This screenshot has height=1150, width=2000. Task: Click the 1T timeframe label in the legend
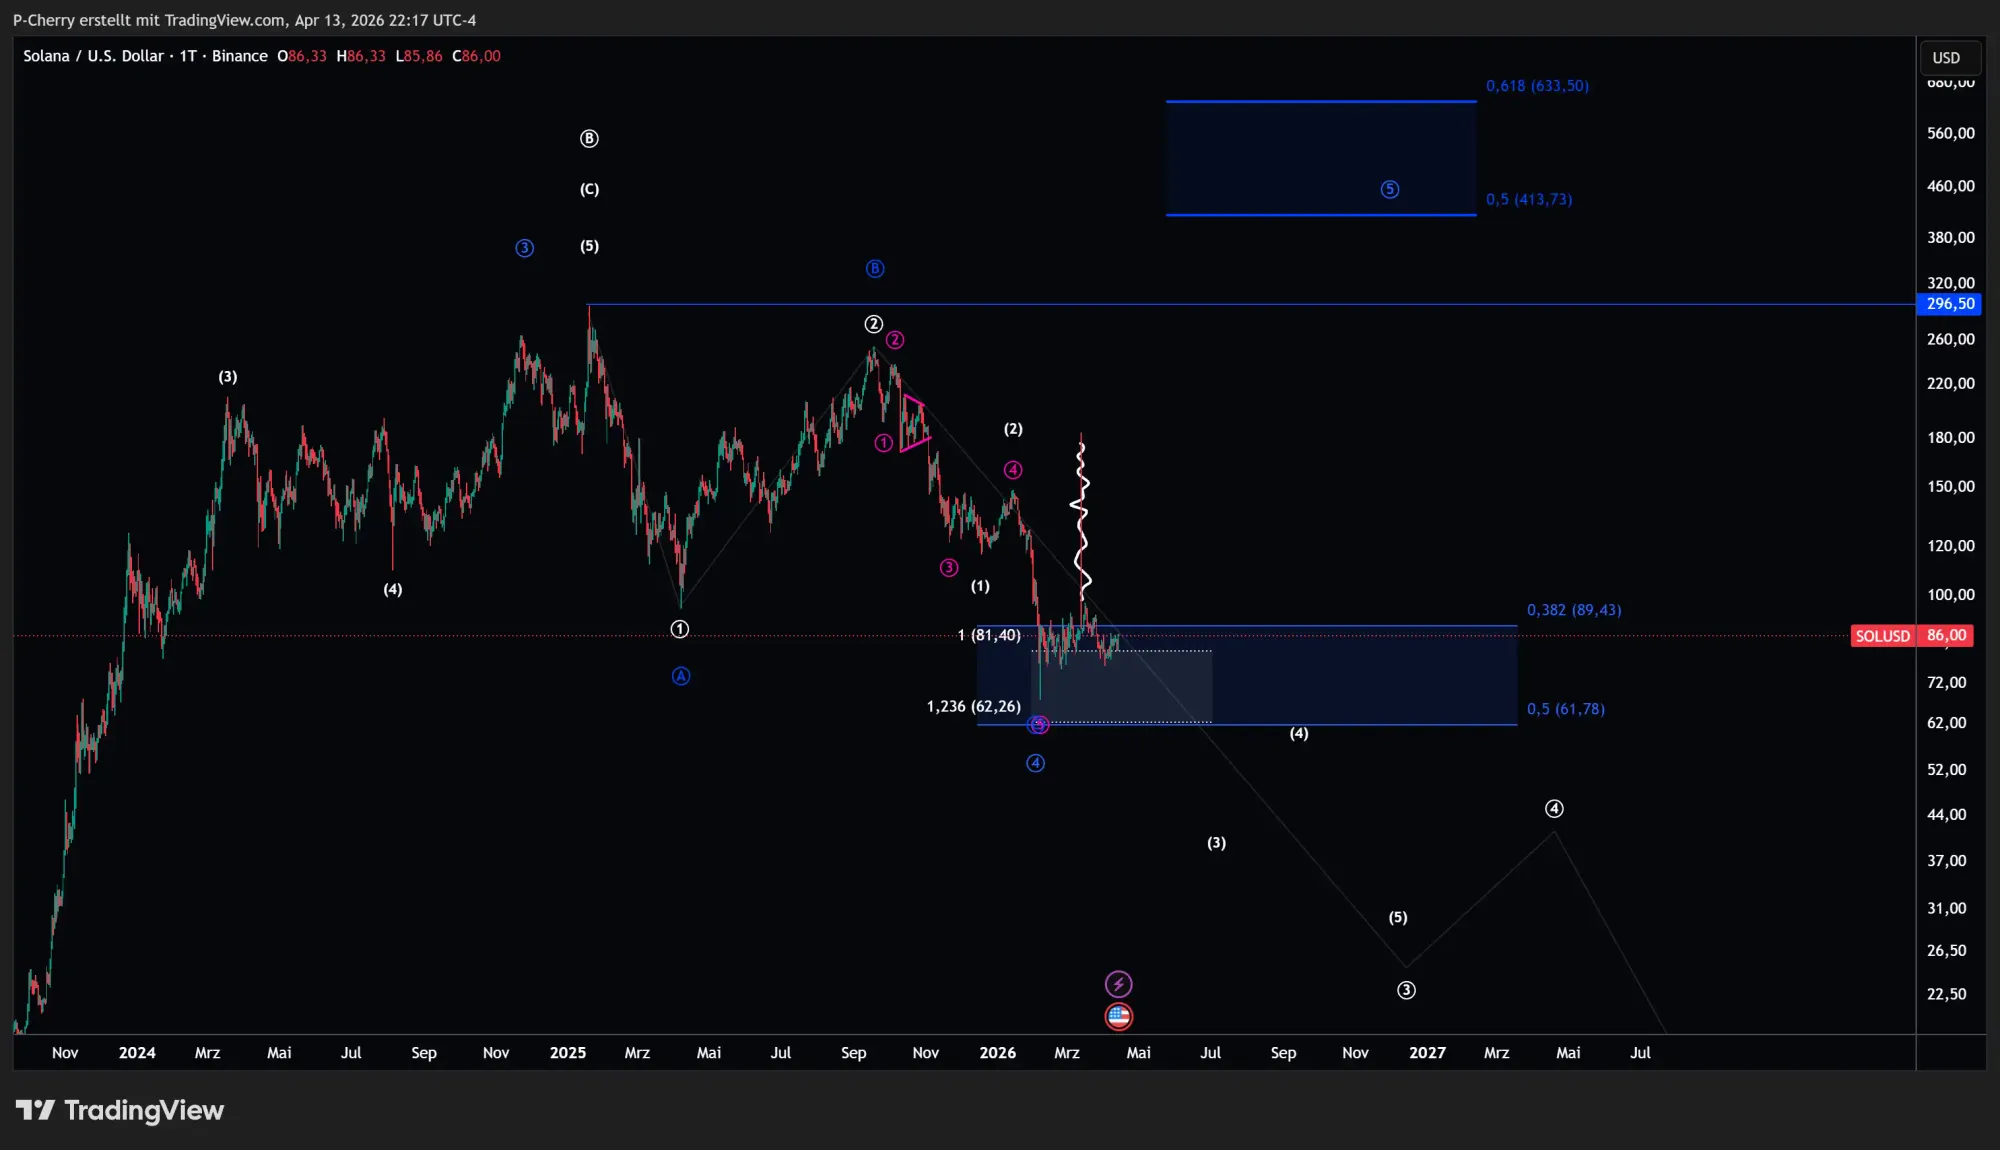coord(190,56)
